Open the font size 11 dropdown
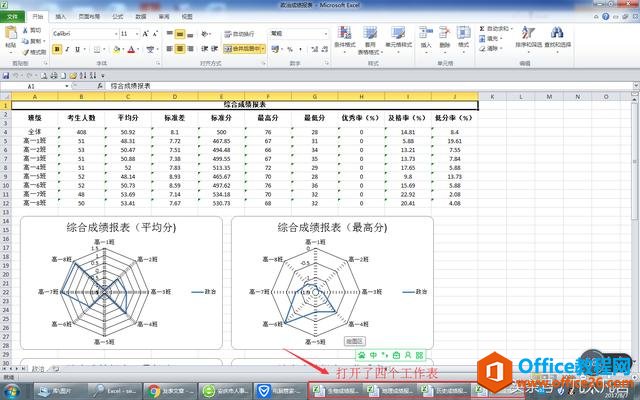 pyautogui.click(x=137, y=34)
